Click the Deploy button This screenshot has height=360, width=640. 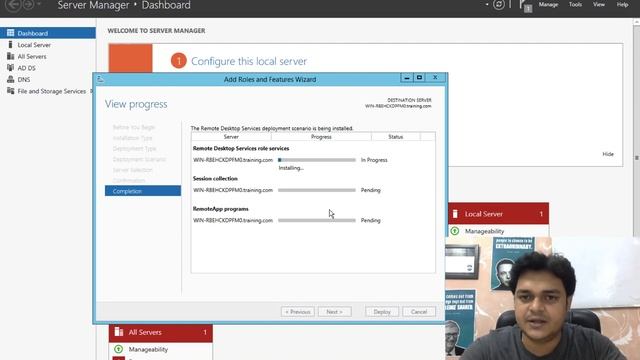382,312
